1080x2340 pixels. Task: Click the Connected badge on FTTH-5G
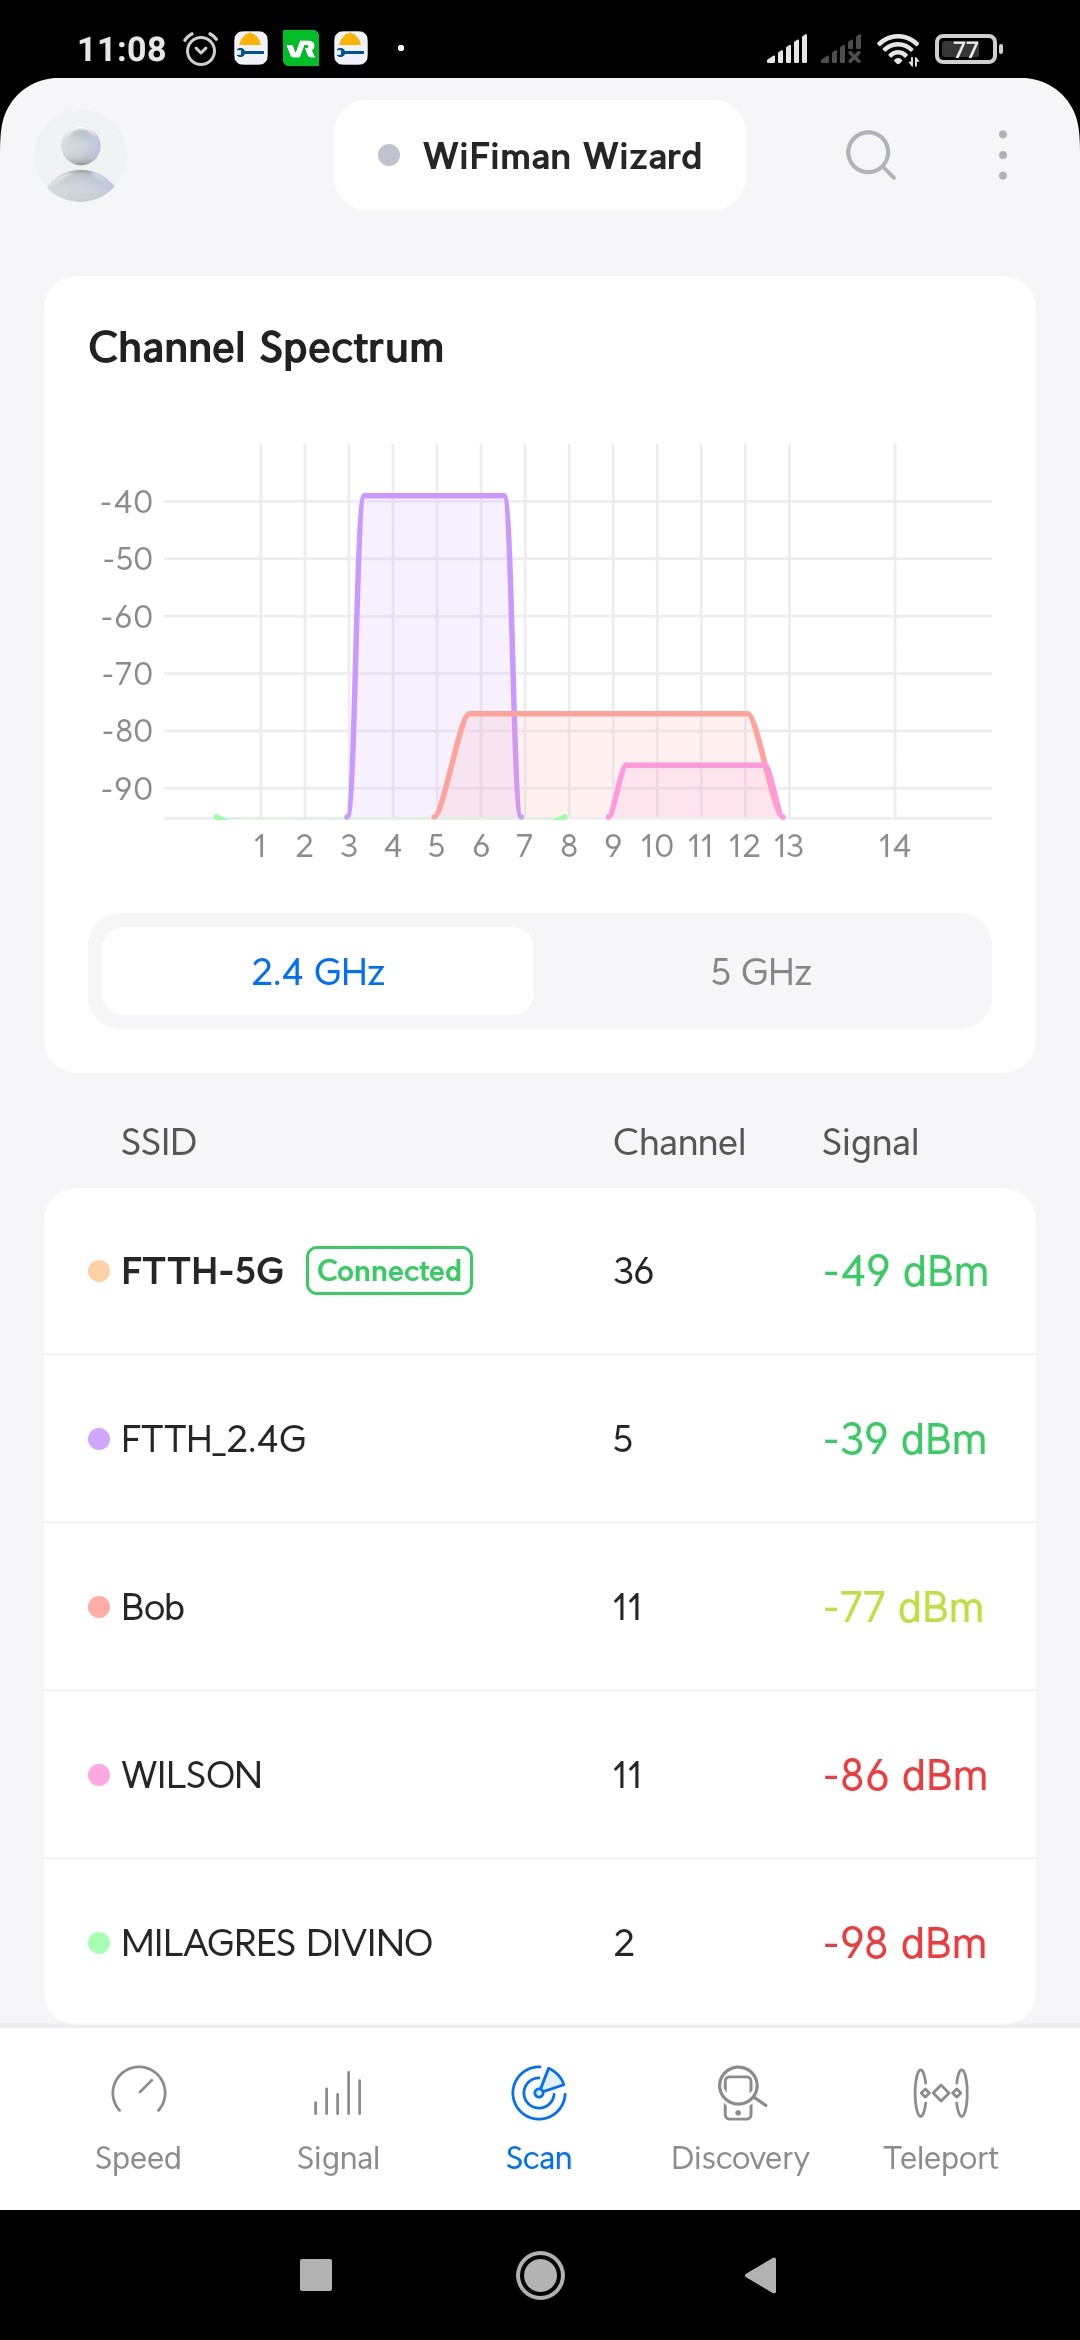point(389,1271)
